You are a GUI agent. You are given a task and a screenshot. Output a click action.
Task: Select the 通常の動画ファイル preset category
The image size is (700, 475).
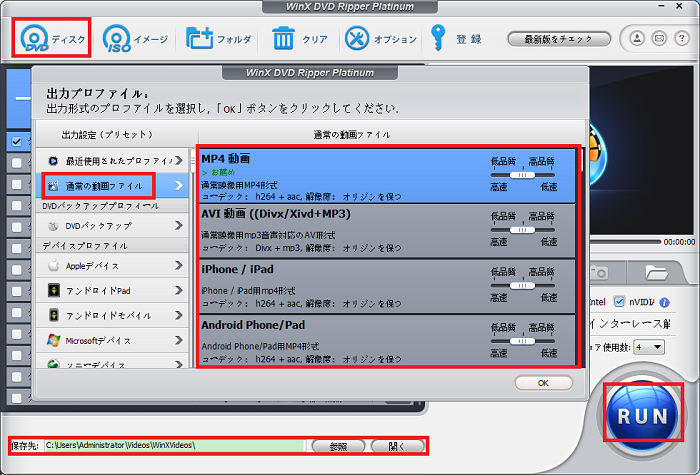[112, 186]
